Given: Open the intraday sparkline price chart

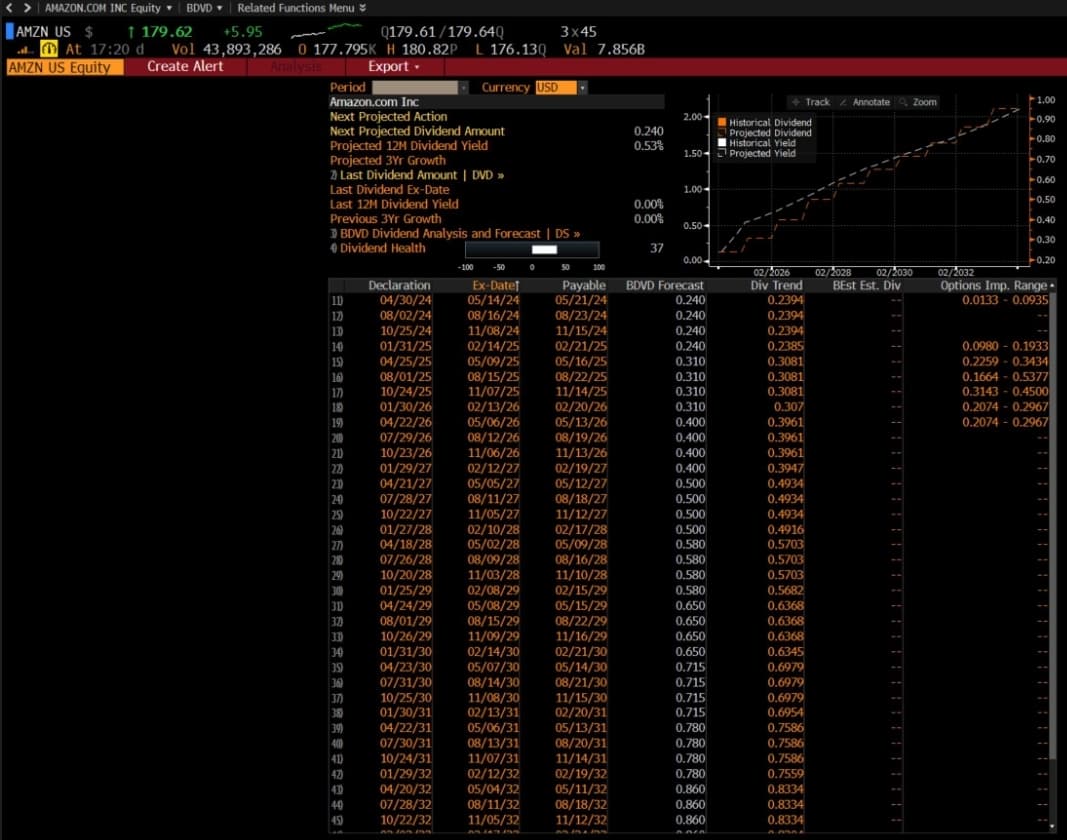Looking at the screenshot, I should [x=327, y=31].
